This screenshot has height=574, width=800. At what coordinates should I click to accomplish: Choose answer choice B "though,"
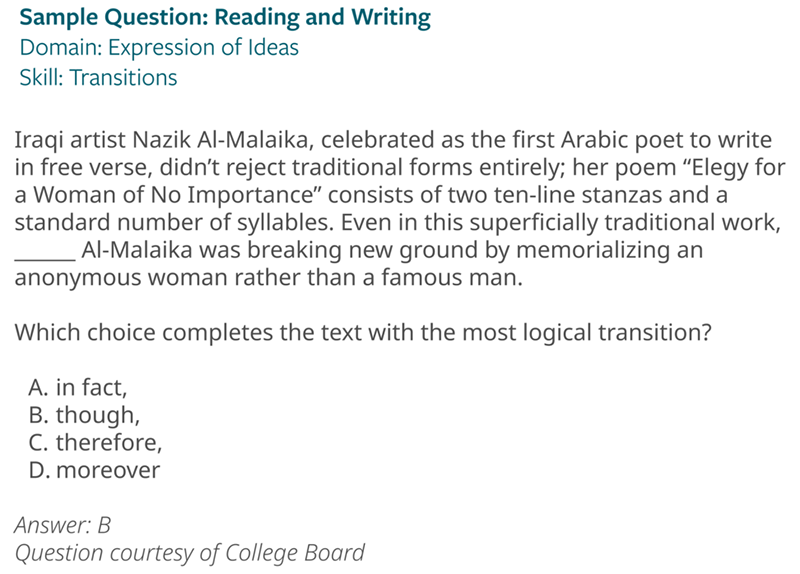(85, 414)
